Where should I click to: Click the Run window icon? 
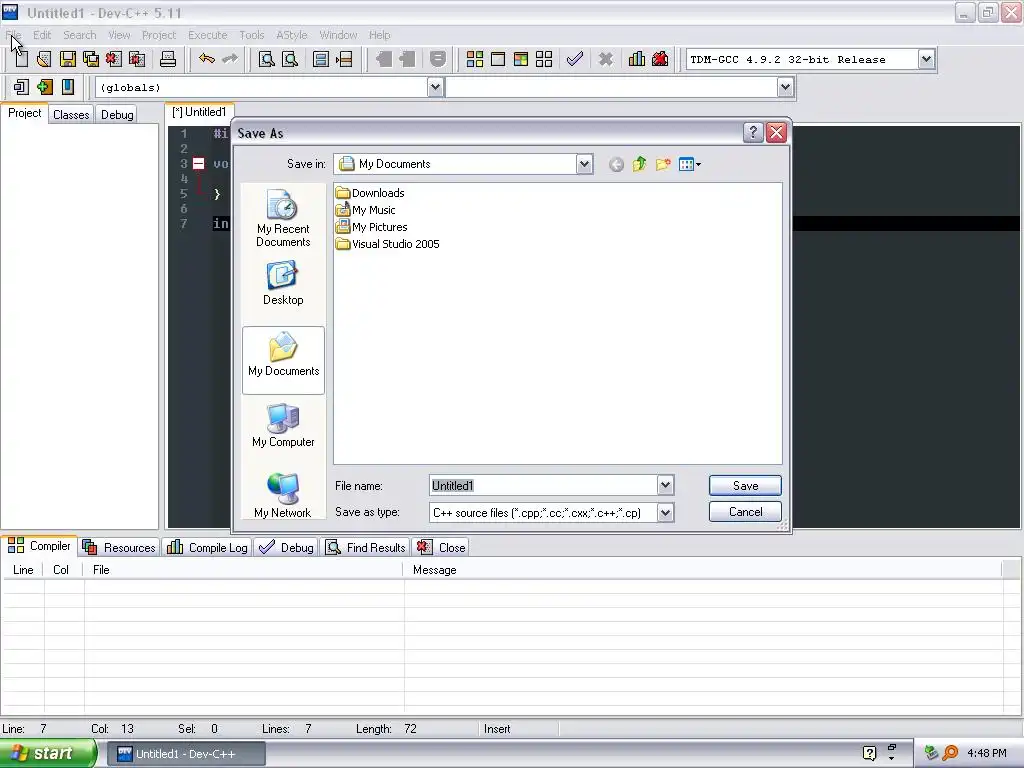[498, 59]
